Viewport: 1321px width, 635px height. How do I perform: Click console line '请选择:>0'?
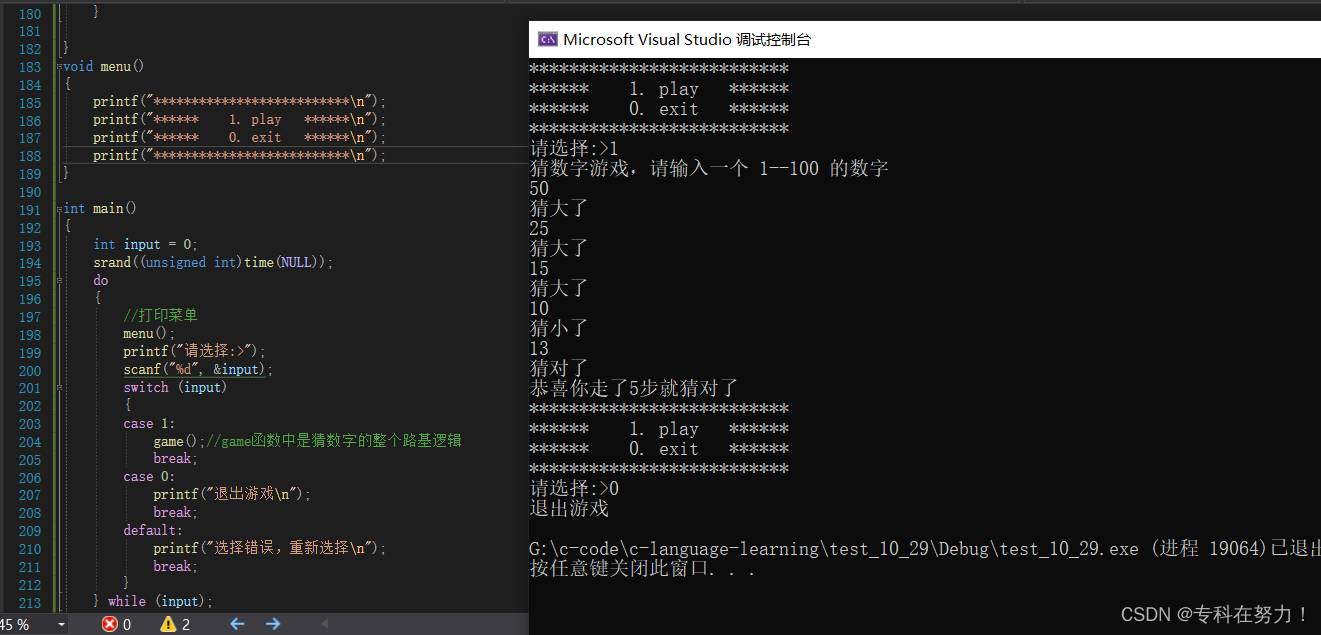pos(575,488)
